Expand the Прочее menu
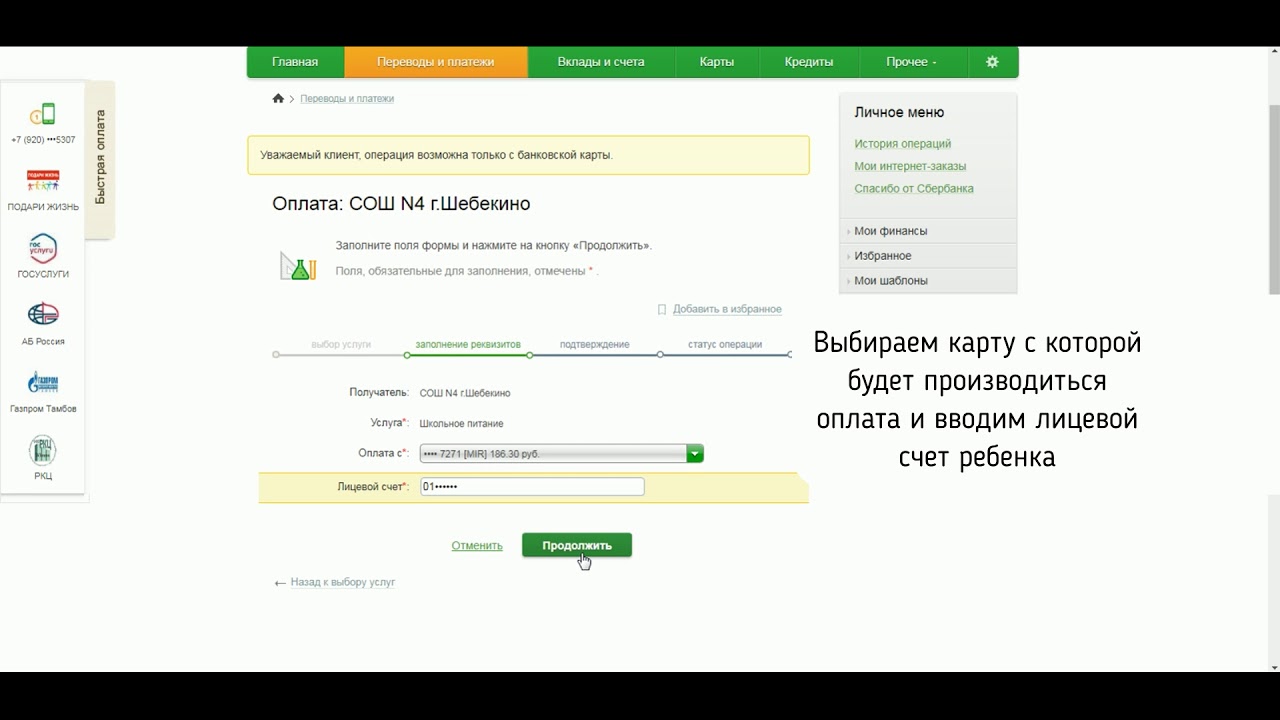 point(912,62)
